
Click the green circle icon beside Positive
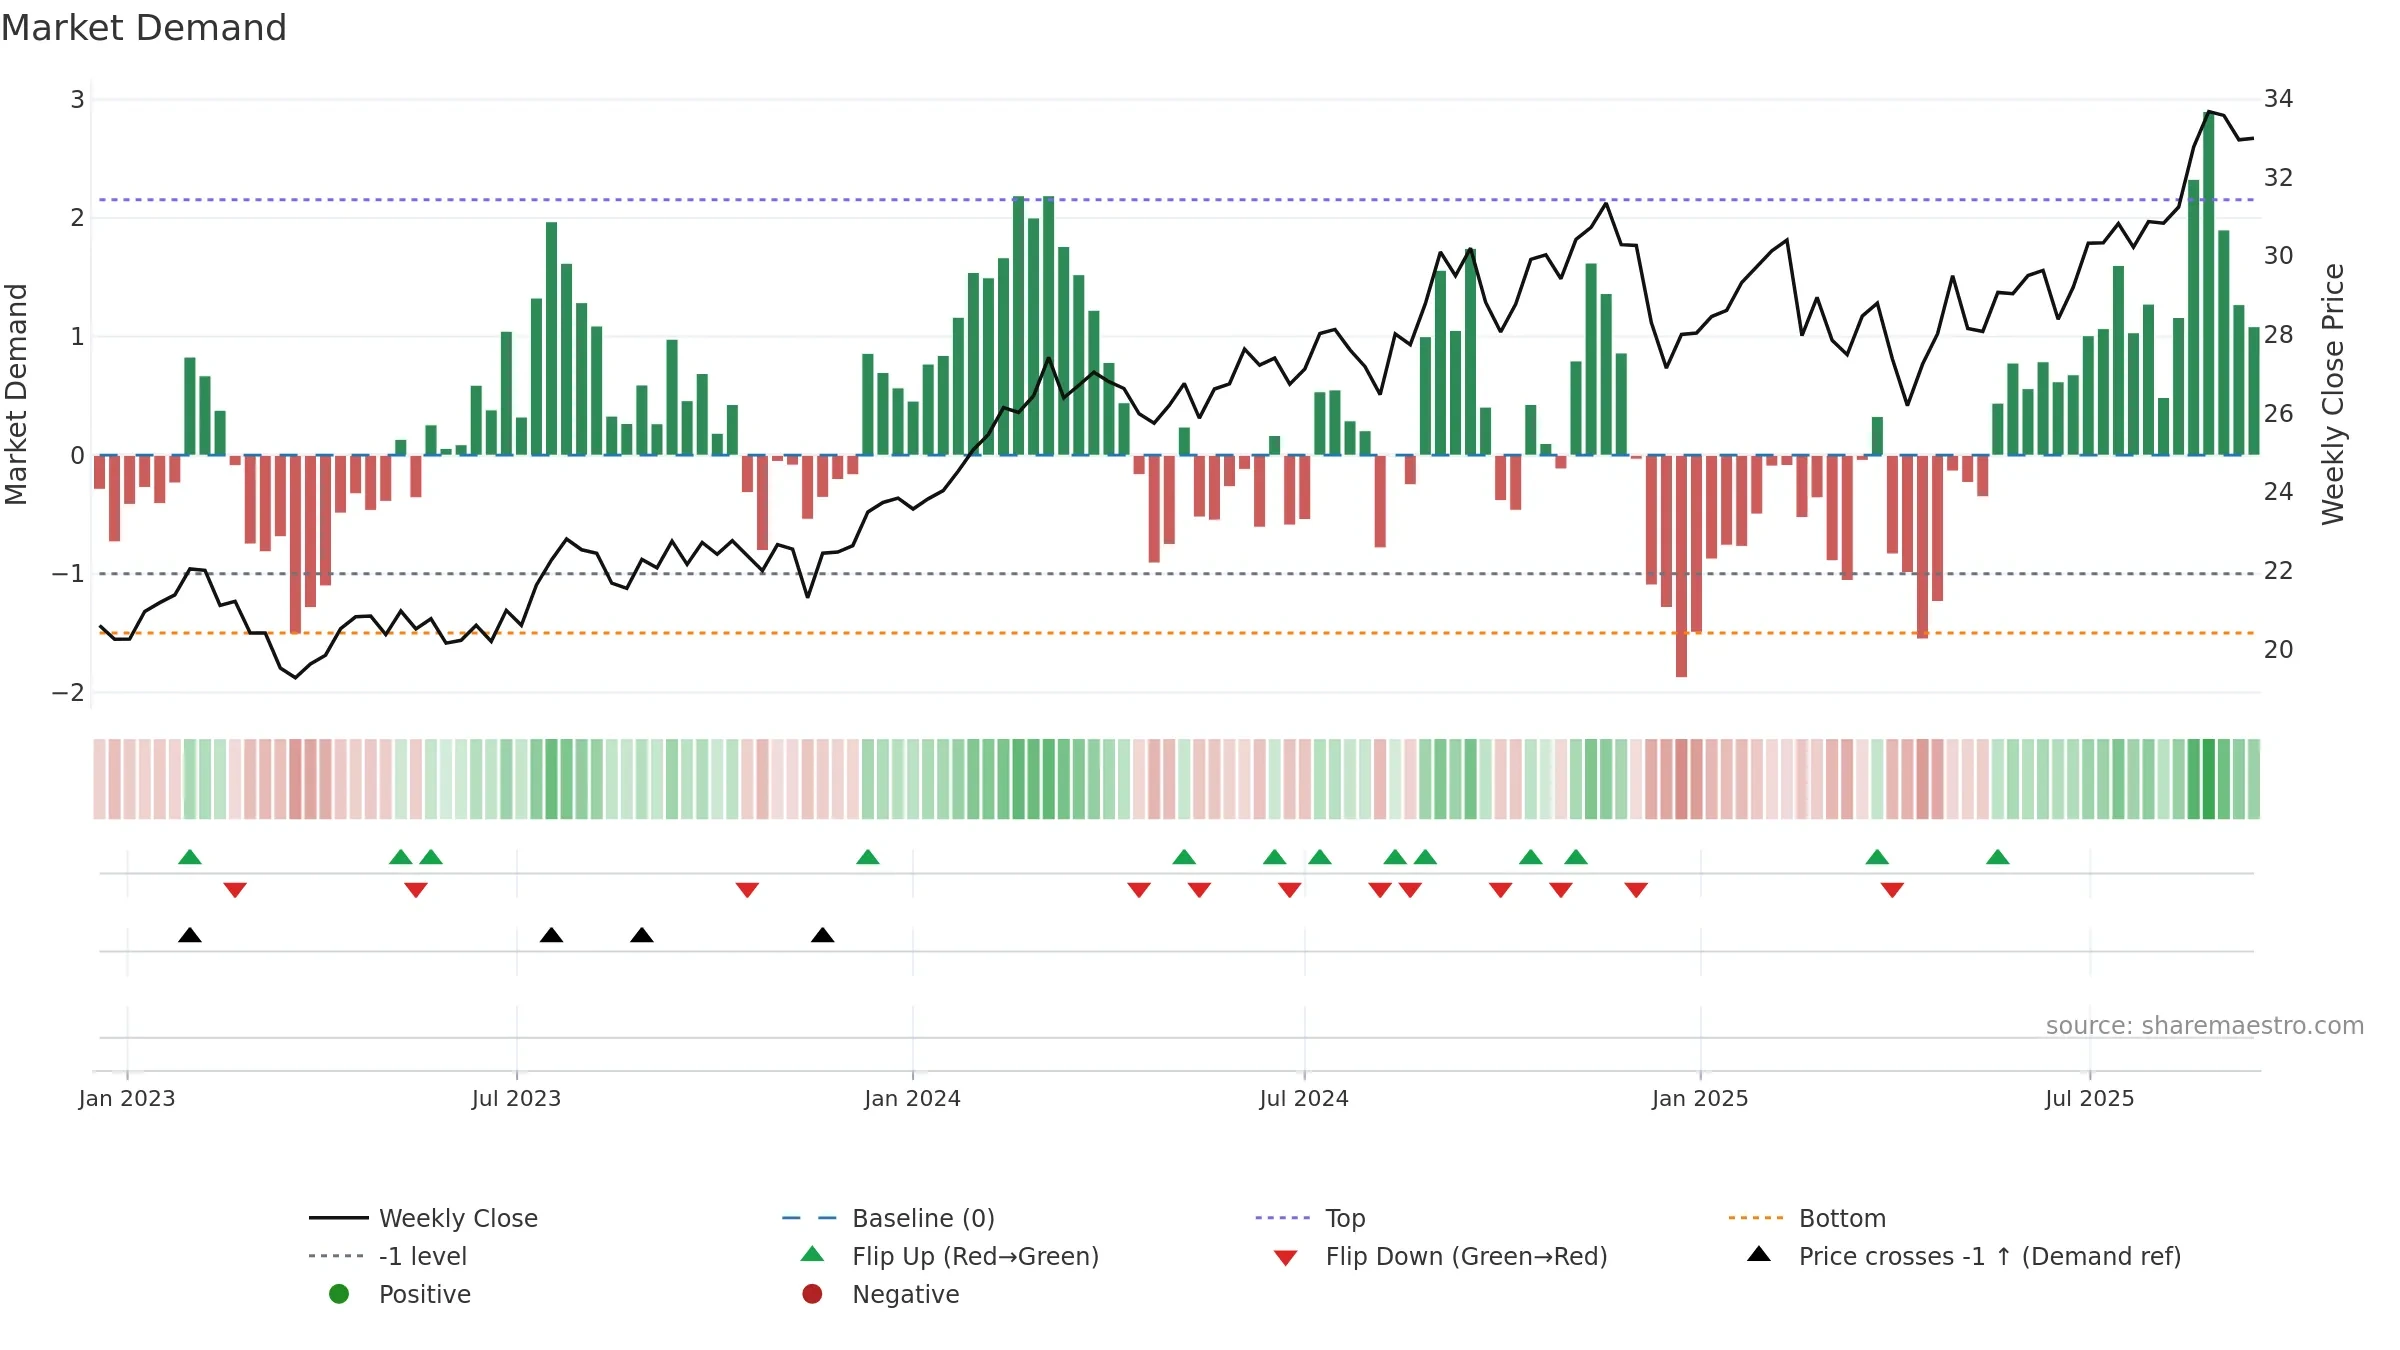[x=339, y=1294]
